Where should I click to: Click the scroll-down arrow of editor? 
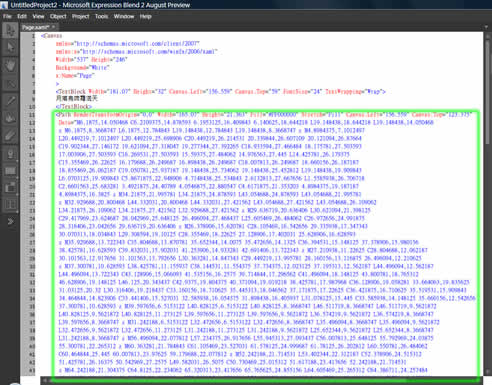pyautogui.click(x=487, y=372)
